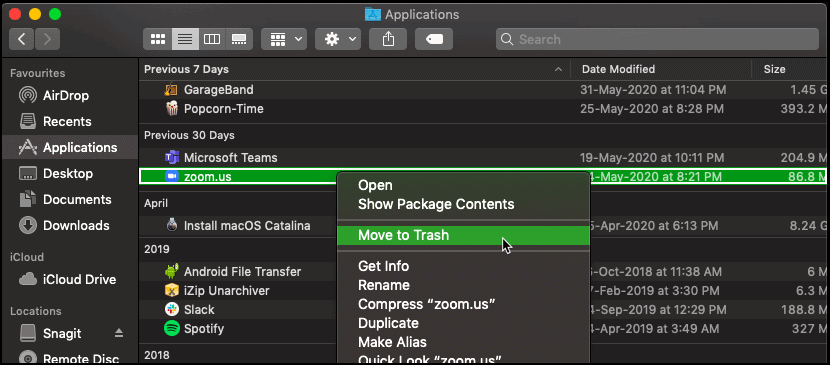Click Microsoft Teams' date 19-May-2020

[652, 158]
